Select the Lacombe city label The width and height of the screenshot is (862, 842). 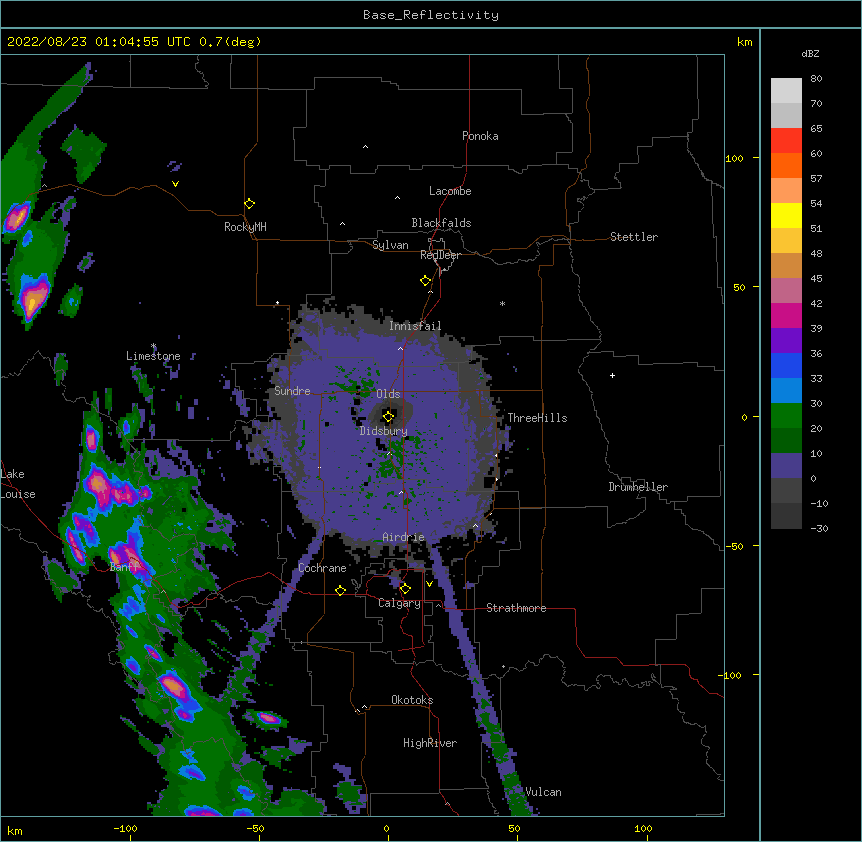[450, 191]
